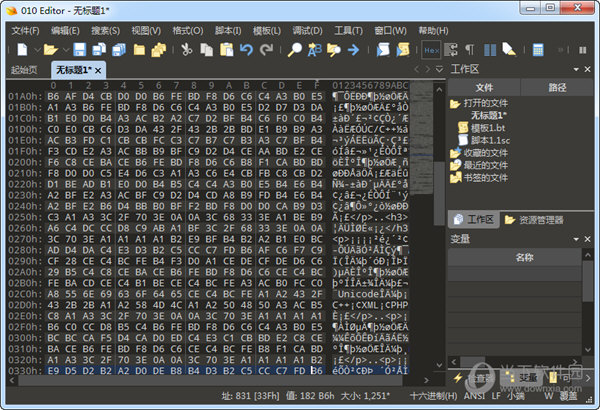600x410 pixels.
Task: Redo the last edit
Action: click(x=266, y=50)
